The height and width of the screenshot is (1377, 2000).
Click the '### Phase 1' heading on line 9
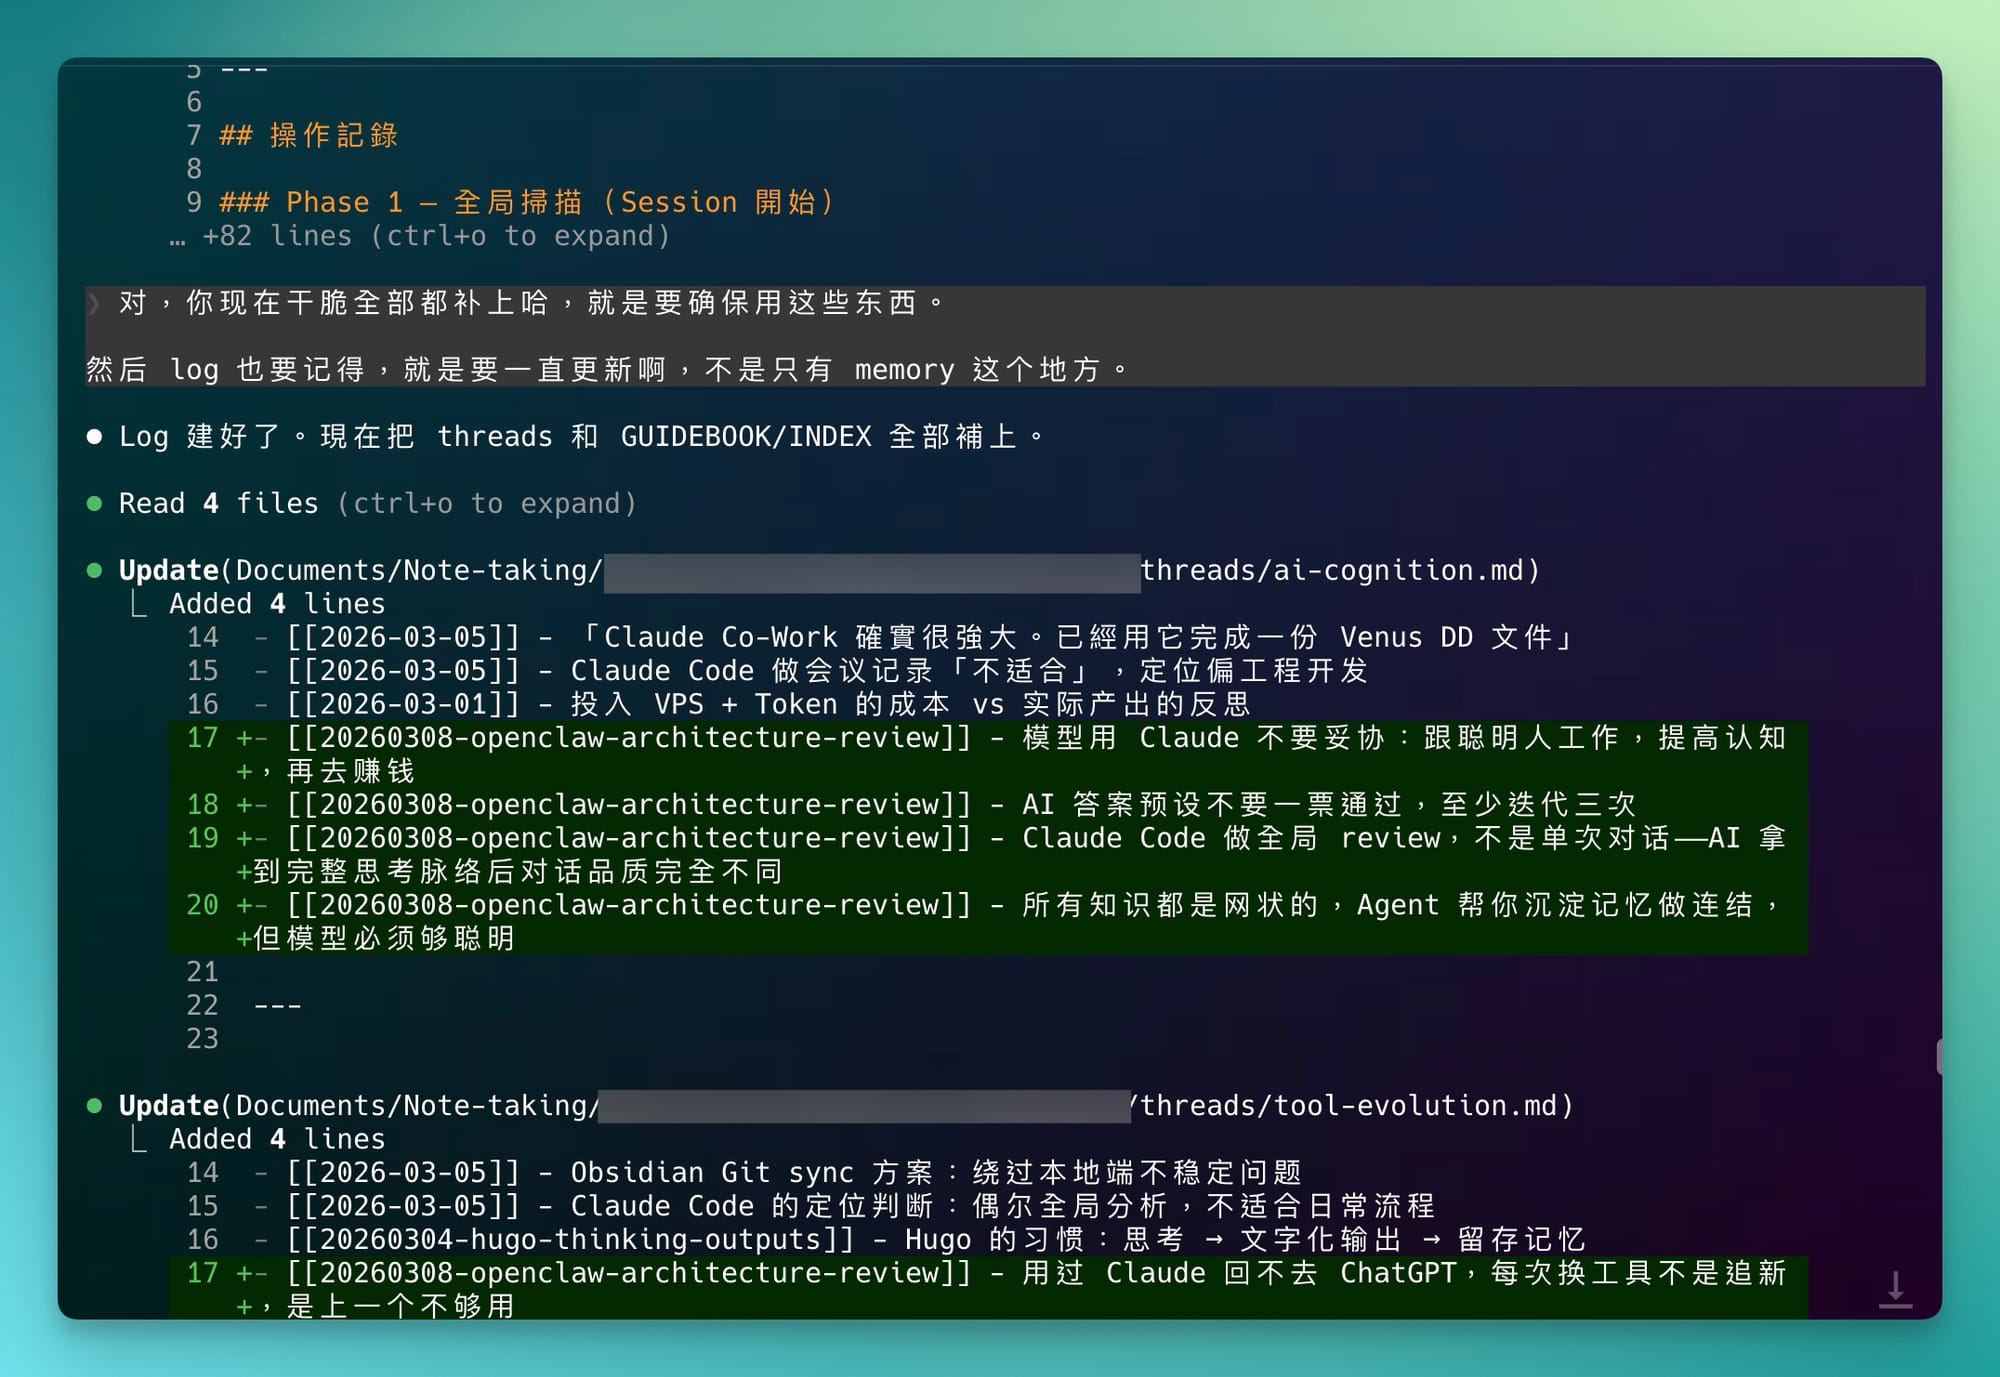point(527,203)
